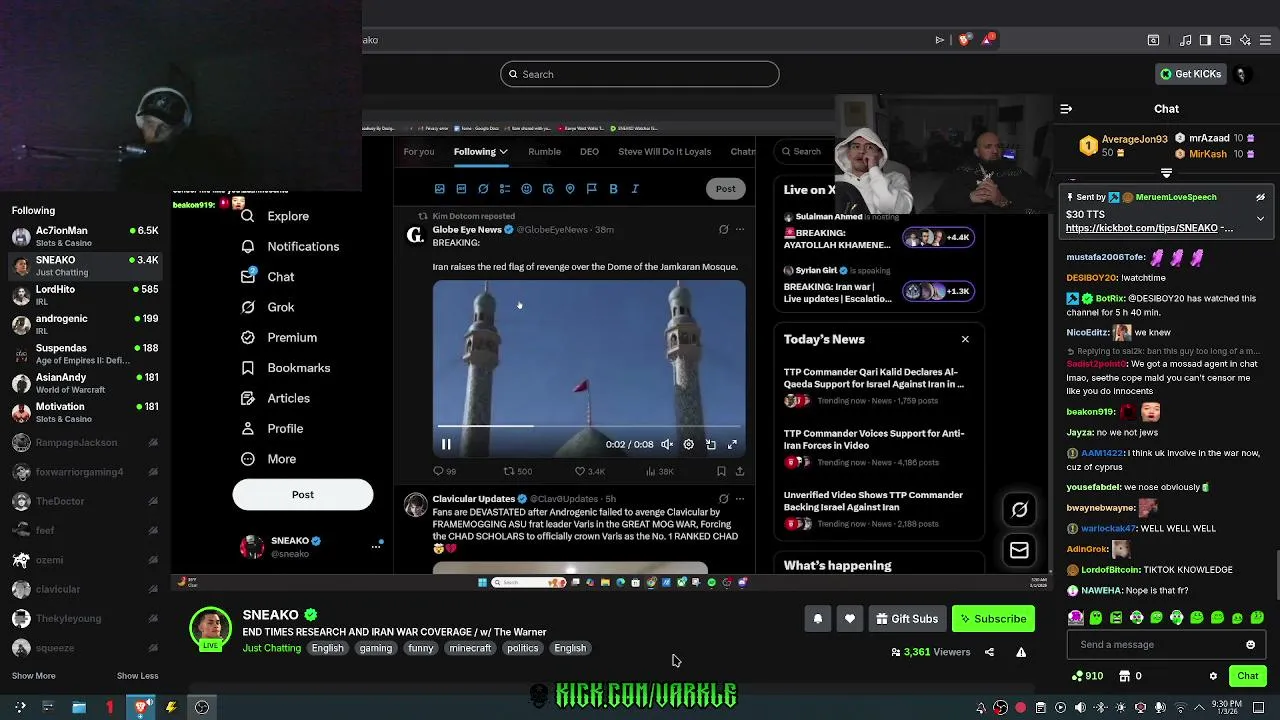The width and height of the screenshot is (1280, 720).
Task: Open browser hamburger menu
Action: point(1265,40)
